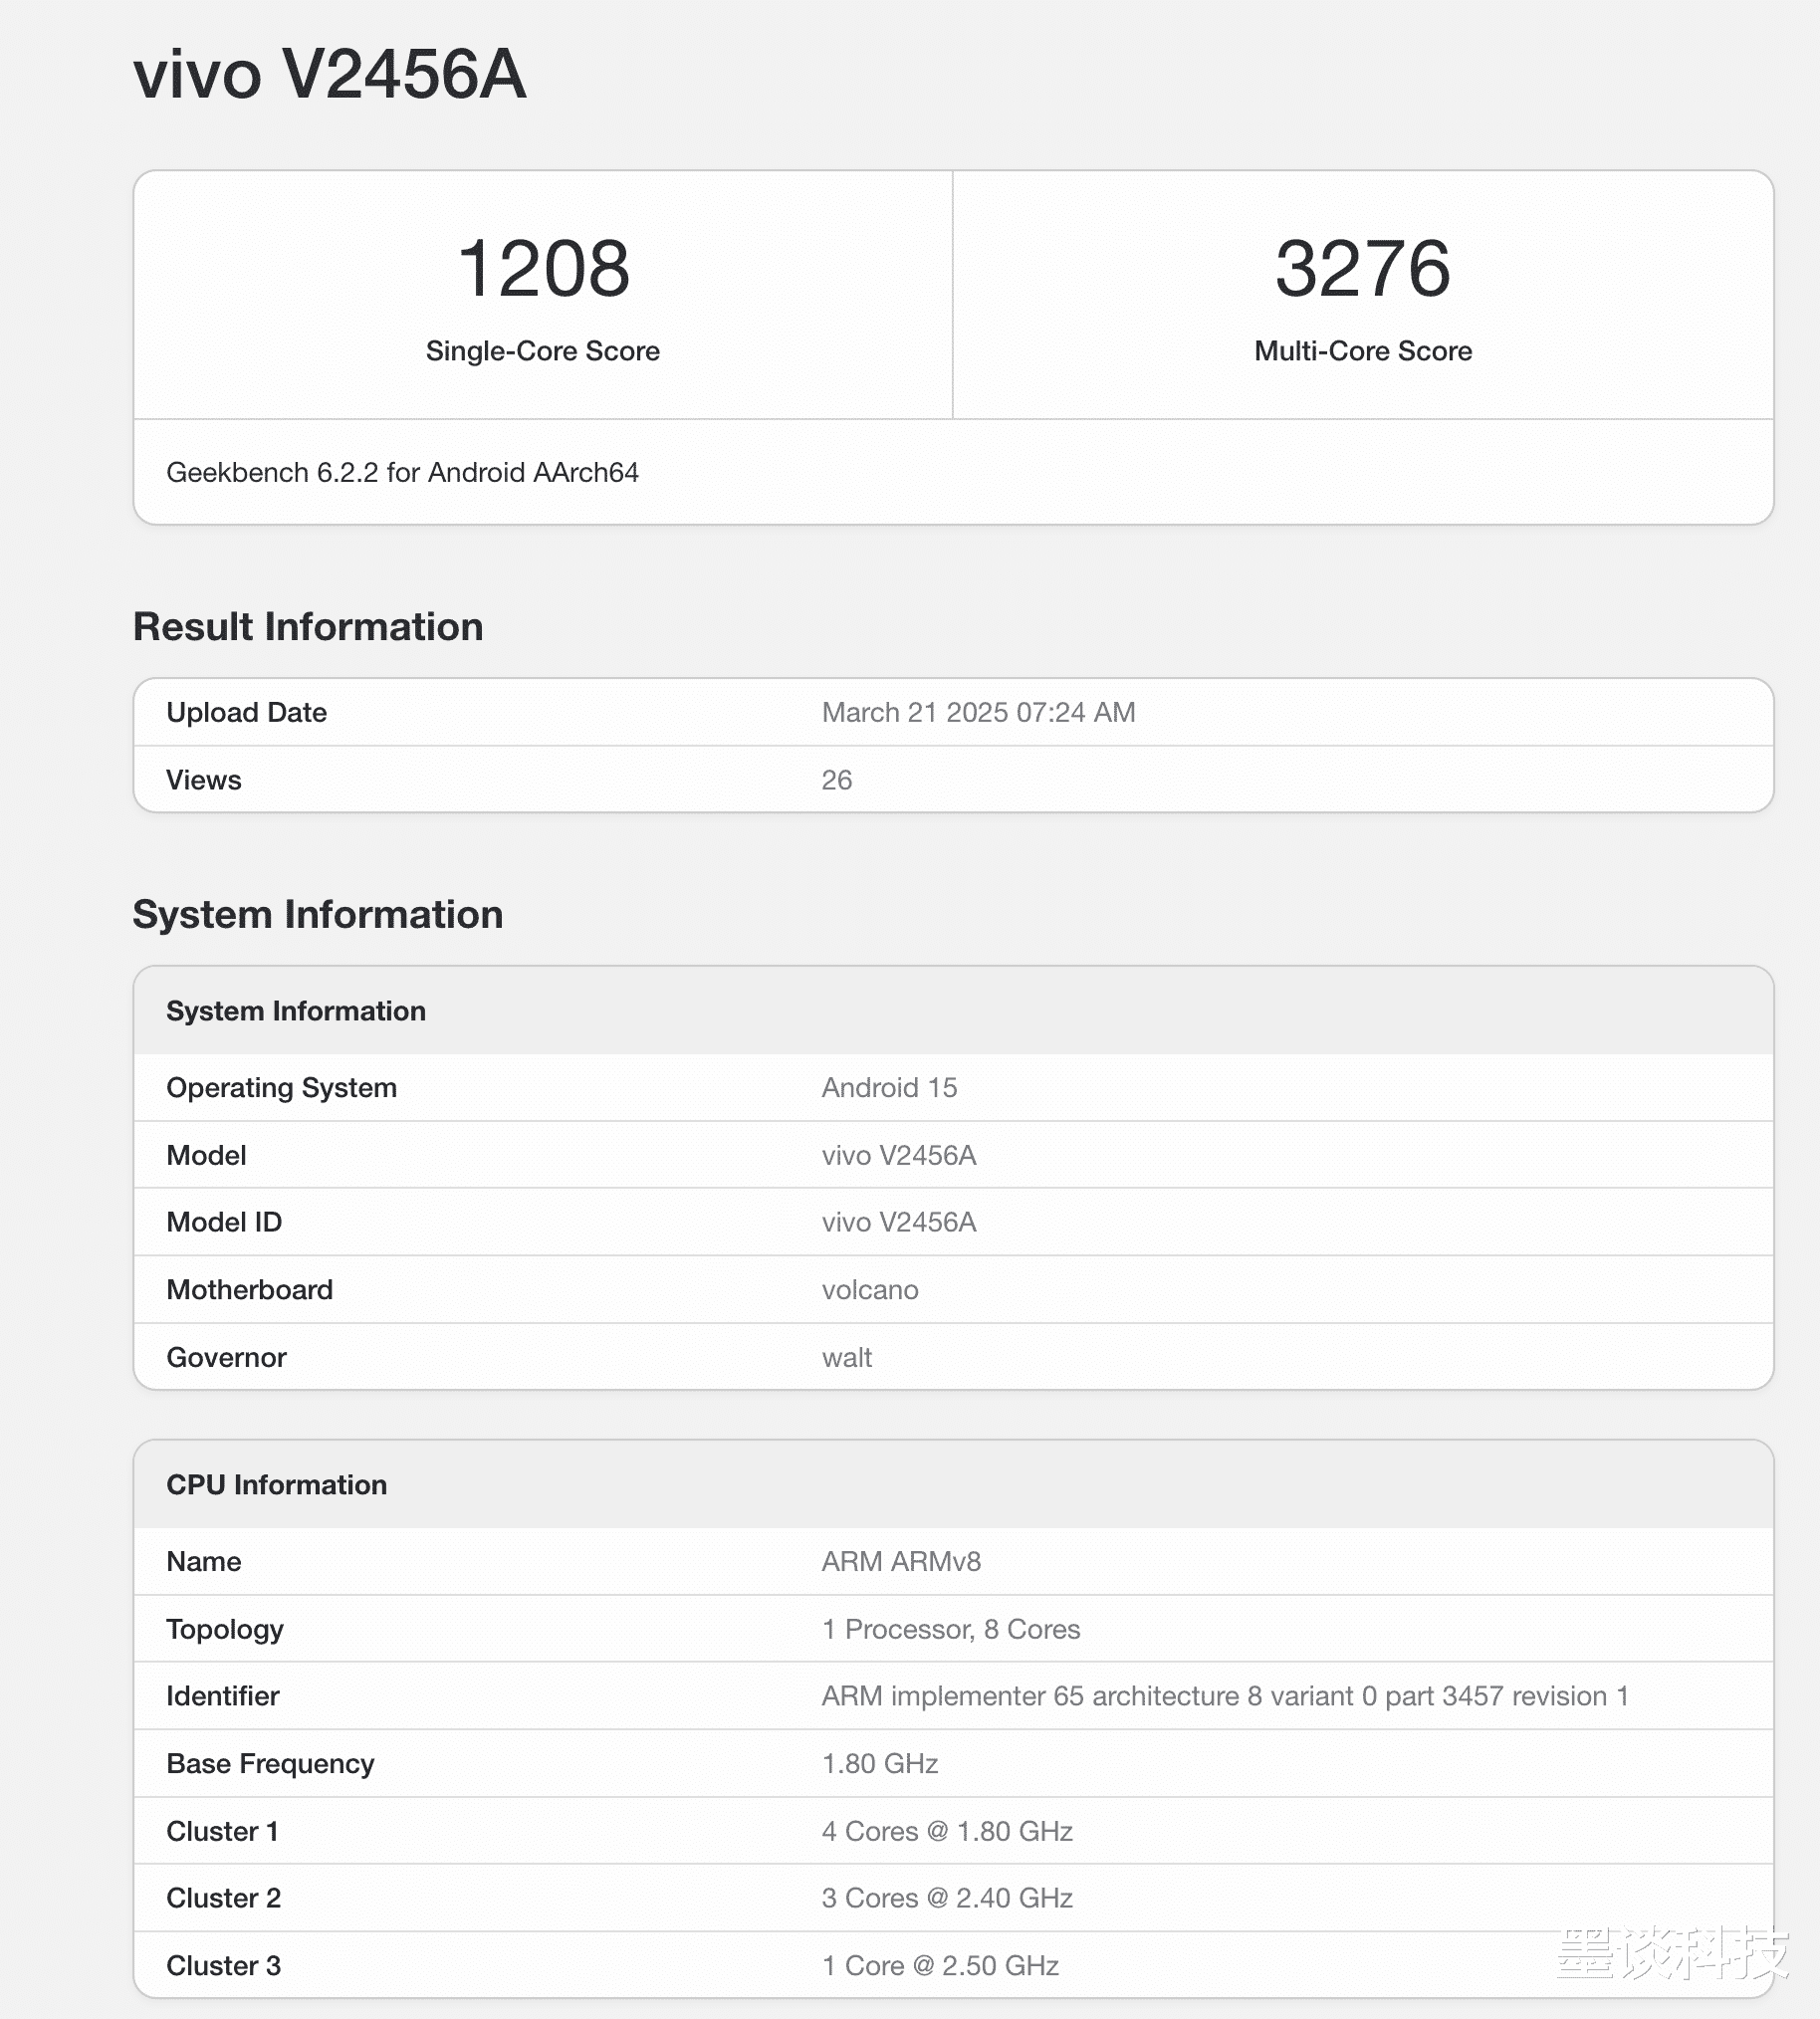Click the CPU Information section header

pos(276,1485)
